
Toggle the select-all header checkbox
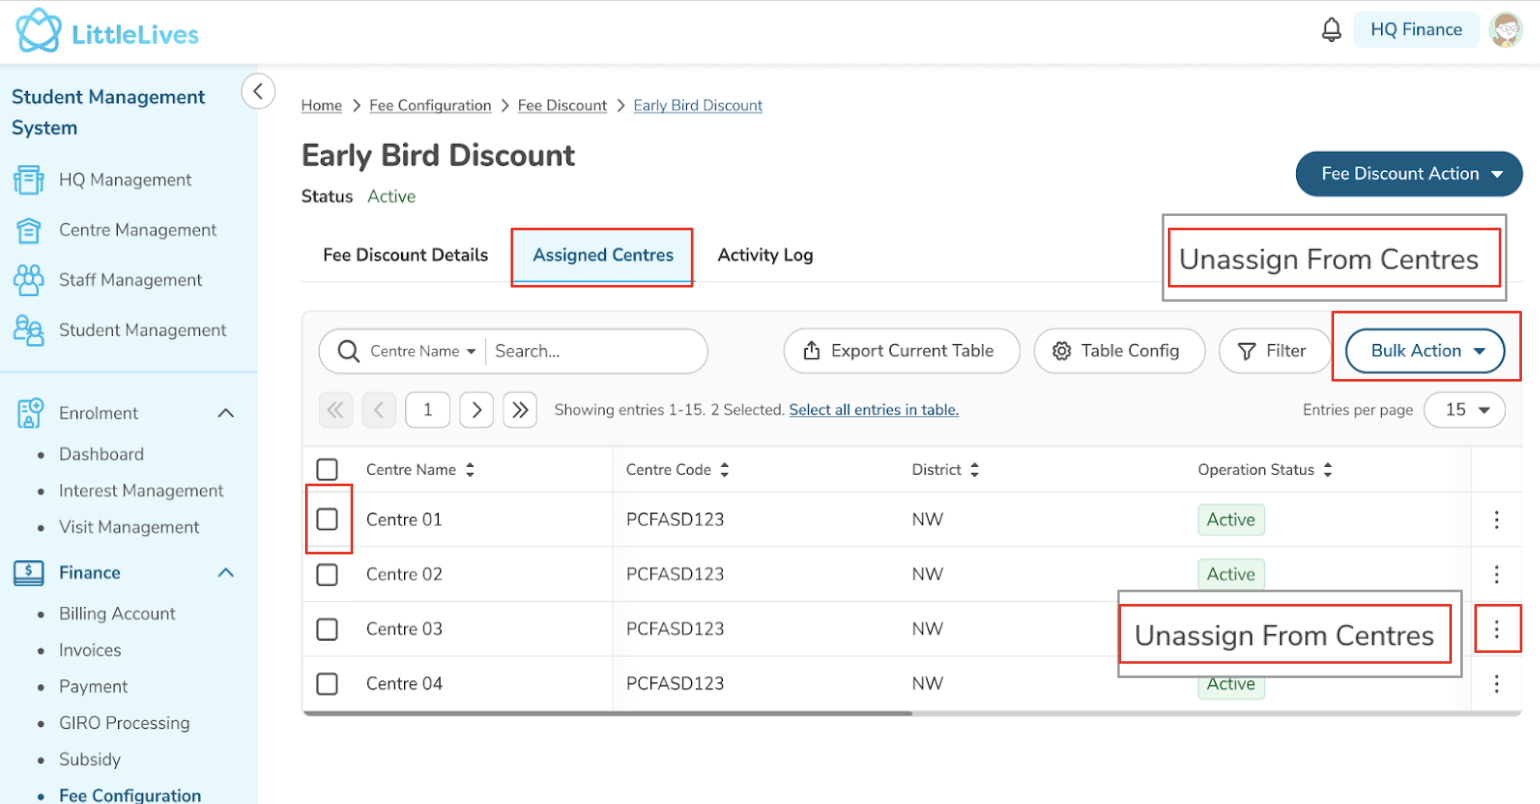(x=327, y=470)
